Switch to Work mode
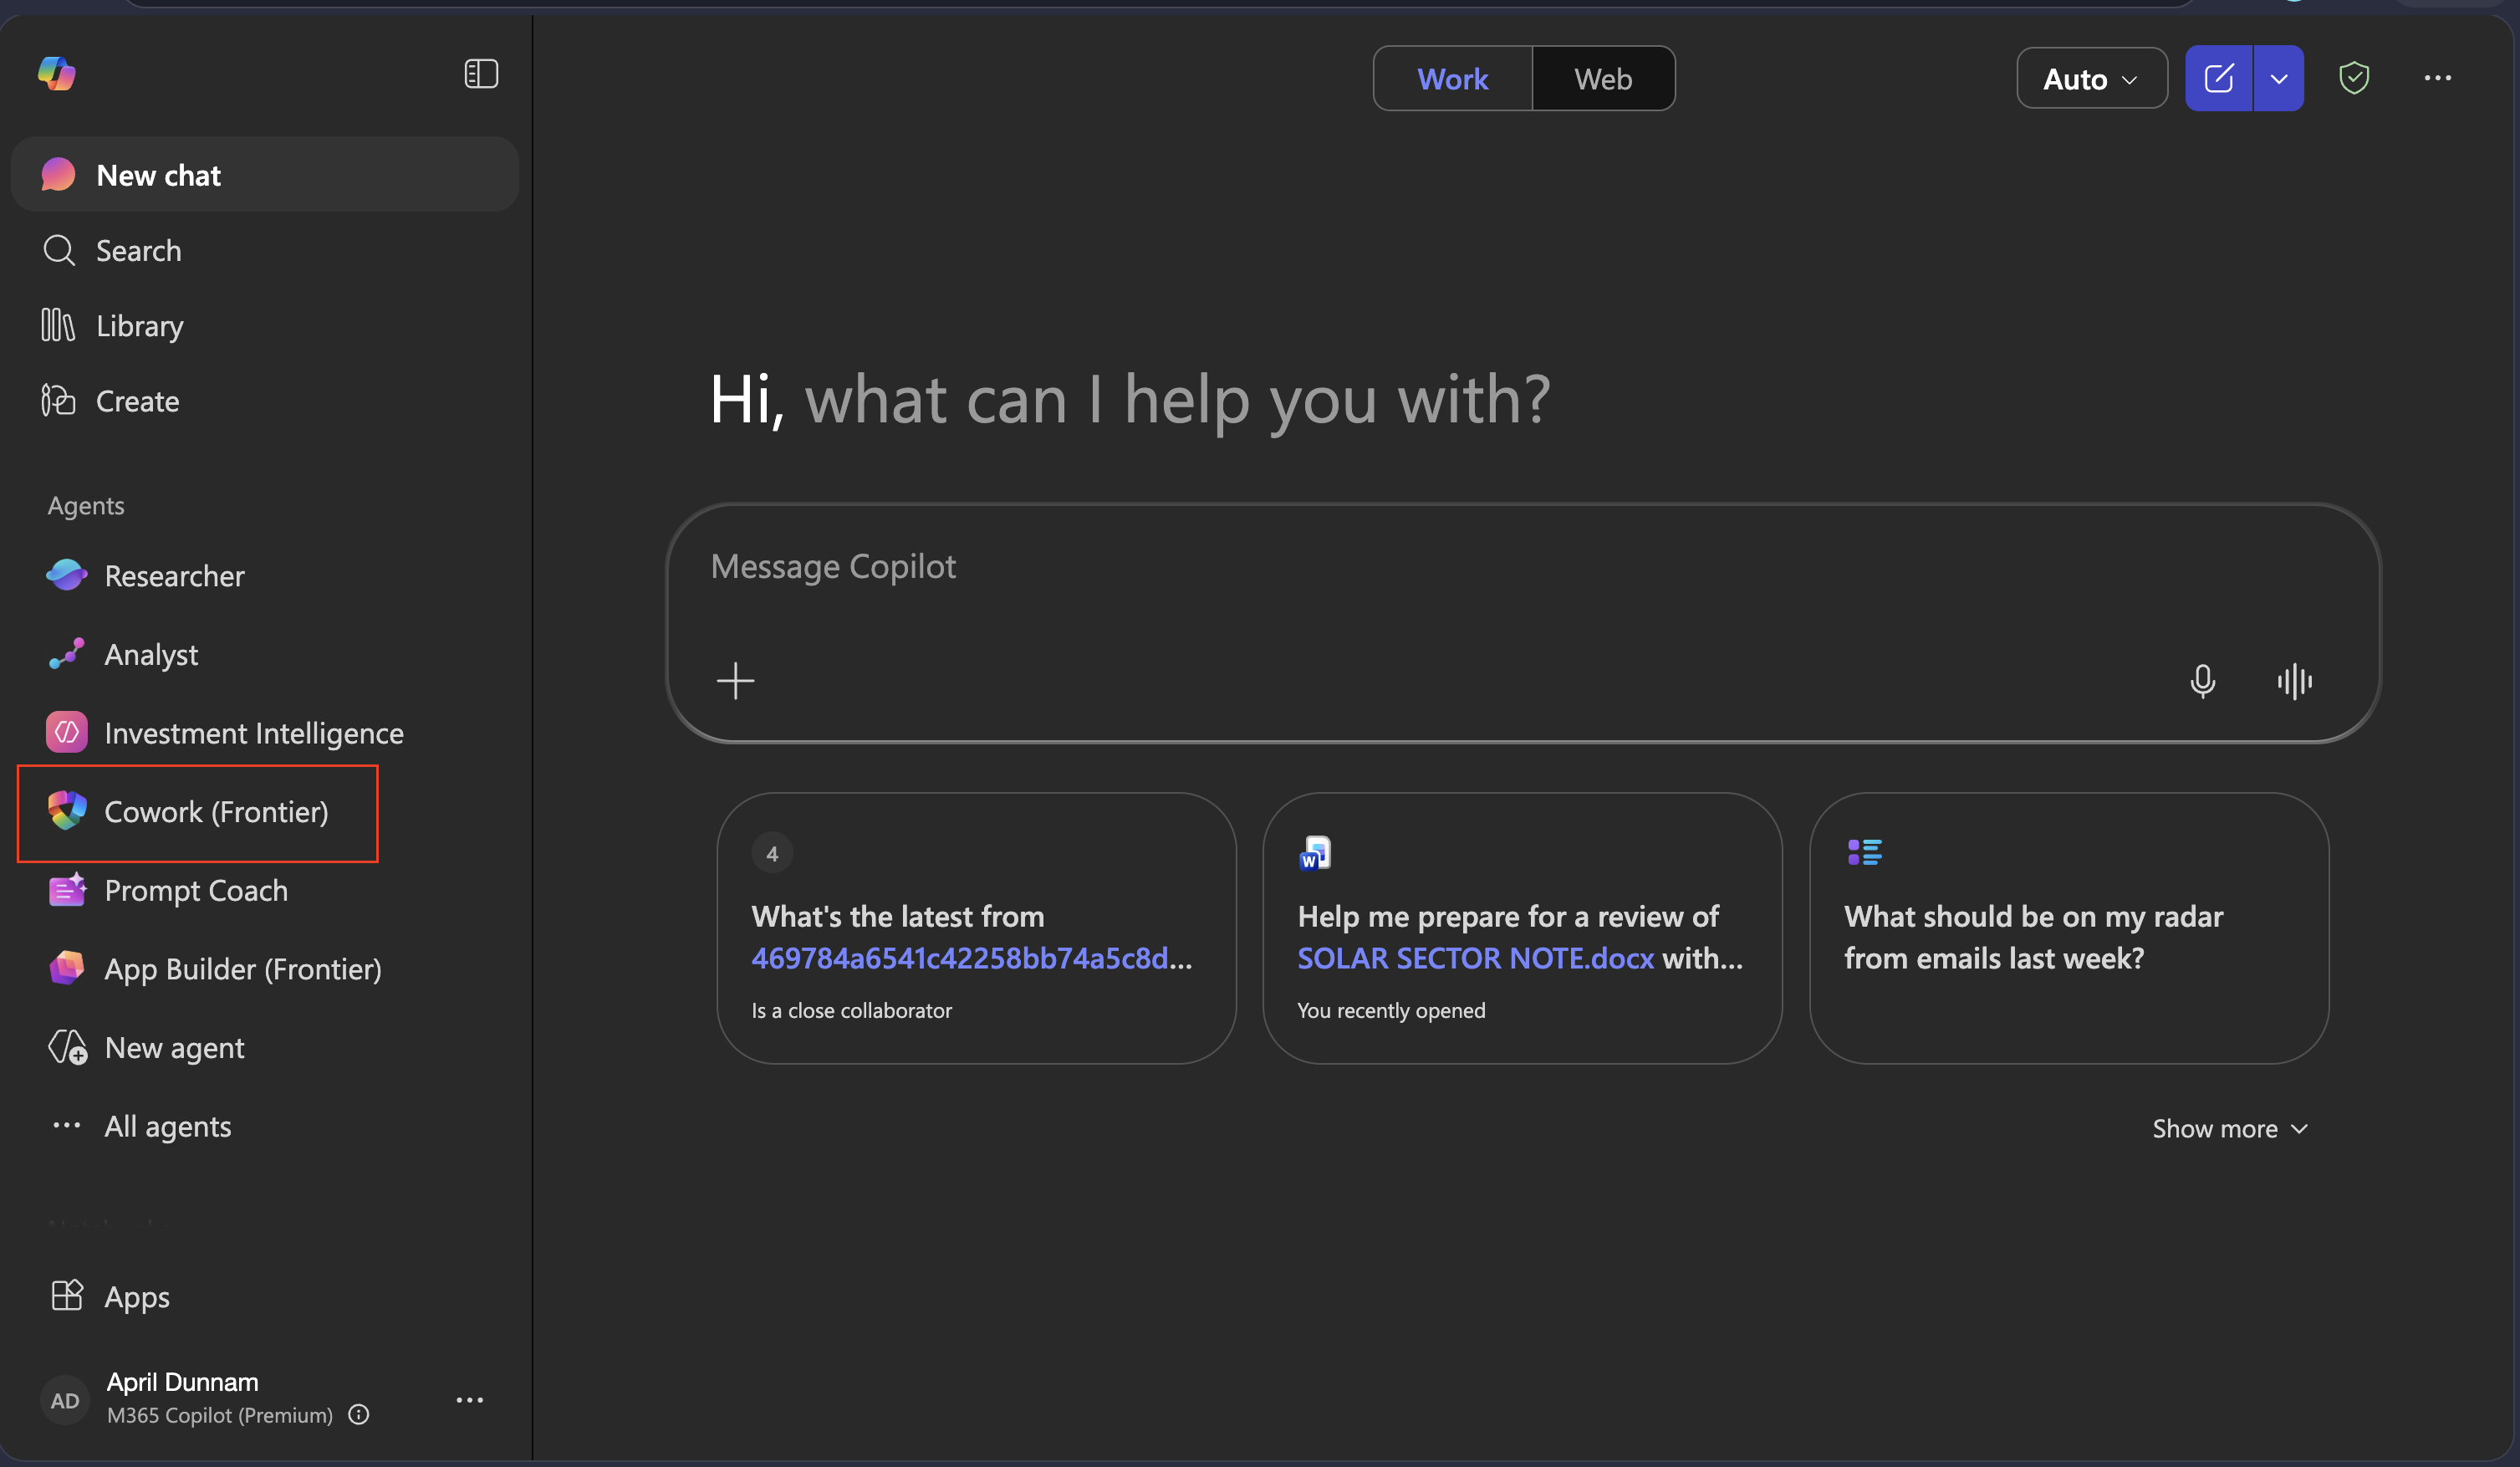Screen dimensions: 2520x1467 [x=1452, y=78]
